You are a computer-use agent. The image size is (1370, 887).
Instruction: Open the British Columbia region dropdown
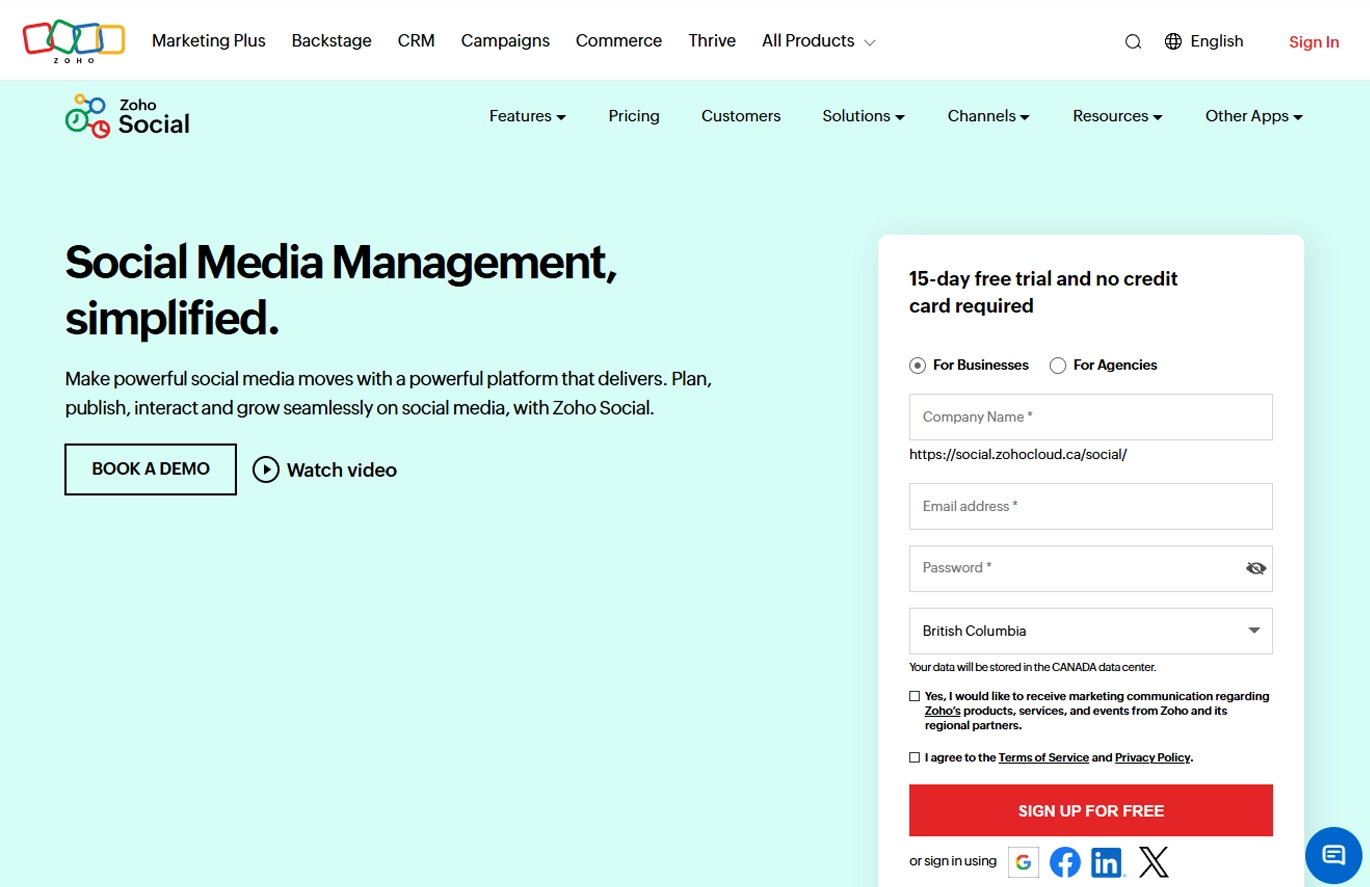point(1090,631)
